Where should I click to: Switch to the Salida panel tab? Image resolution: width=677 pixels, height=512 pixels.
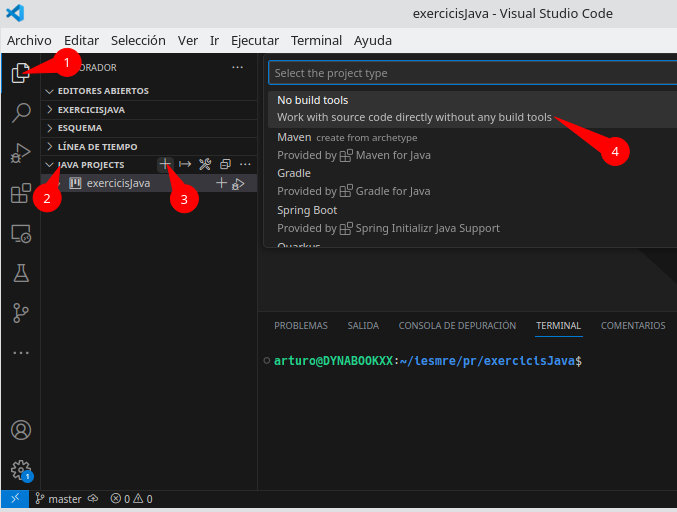point(363,326)
